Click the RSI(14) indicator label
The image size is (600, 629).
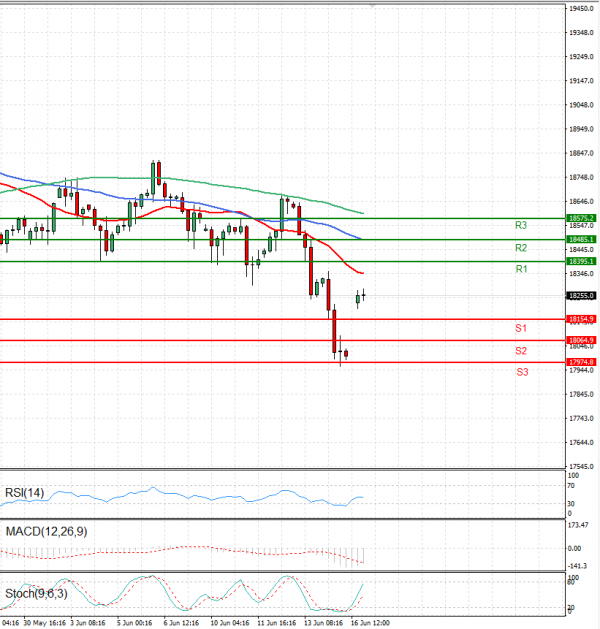click(24, 493)
